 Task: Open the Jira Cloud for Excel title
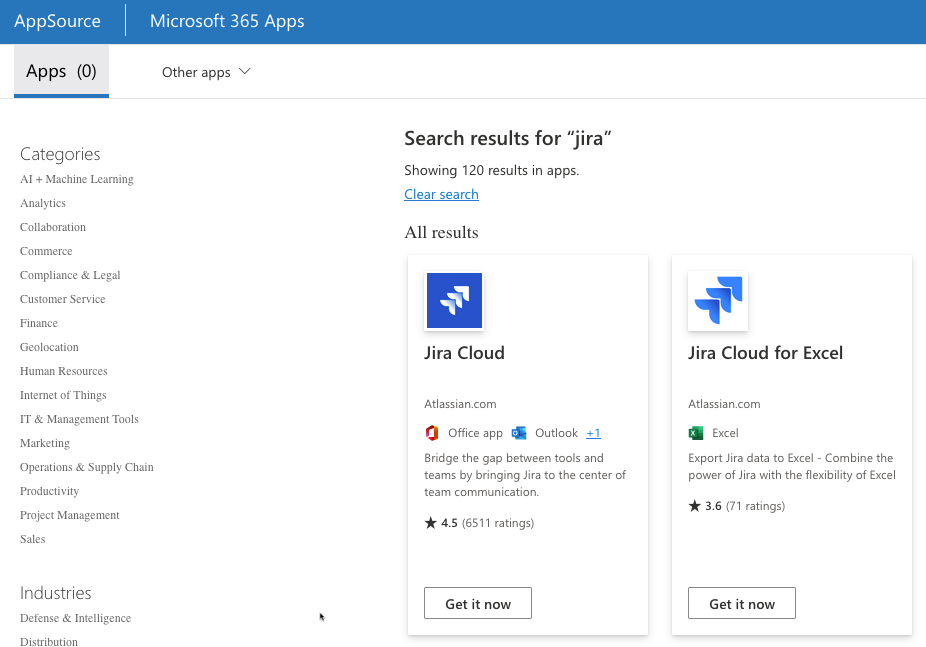click(x=765, y=353)
